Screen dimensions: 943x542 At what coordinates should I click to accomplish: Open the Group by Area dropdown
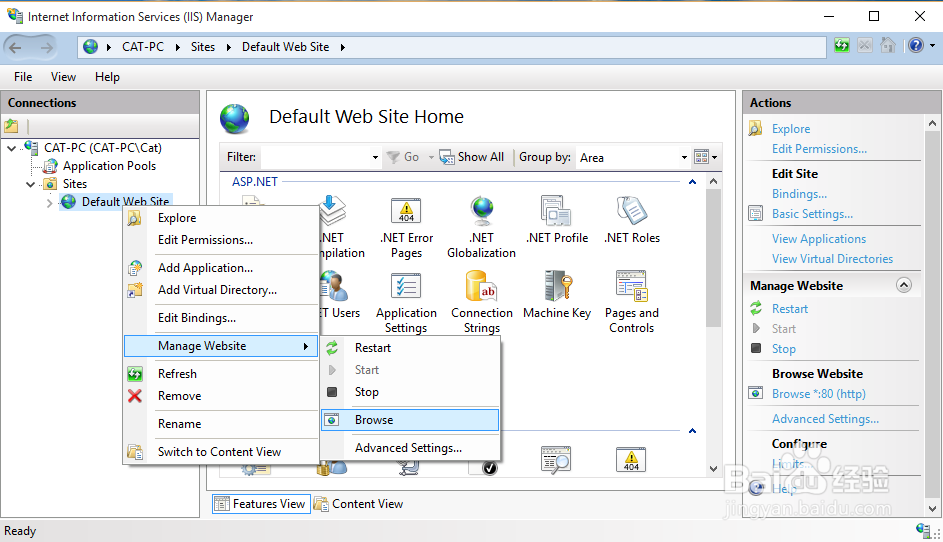click(x=684, y=158)
